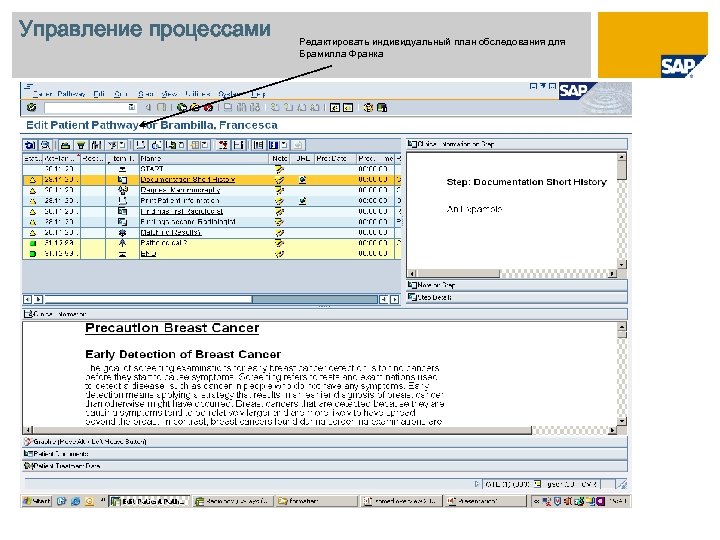Click the Edit Patient Pathway taskbar button
This screenshot has width=720, height=540.
tap(149, 501)
